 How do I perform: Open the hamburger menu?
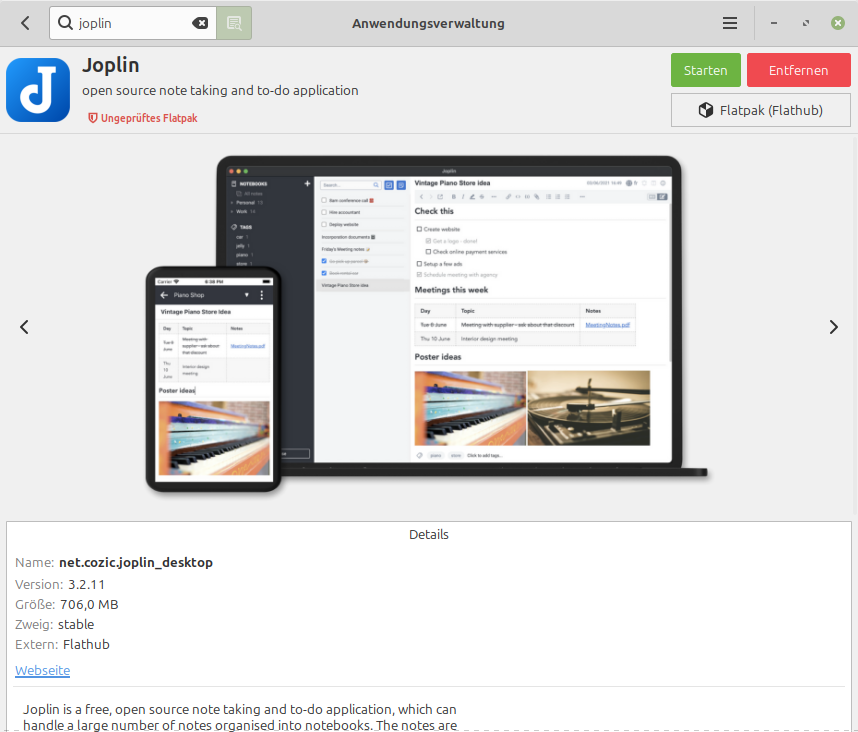[x=729, y=23]
